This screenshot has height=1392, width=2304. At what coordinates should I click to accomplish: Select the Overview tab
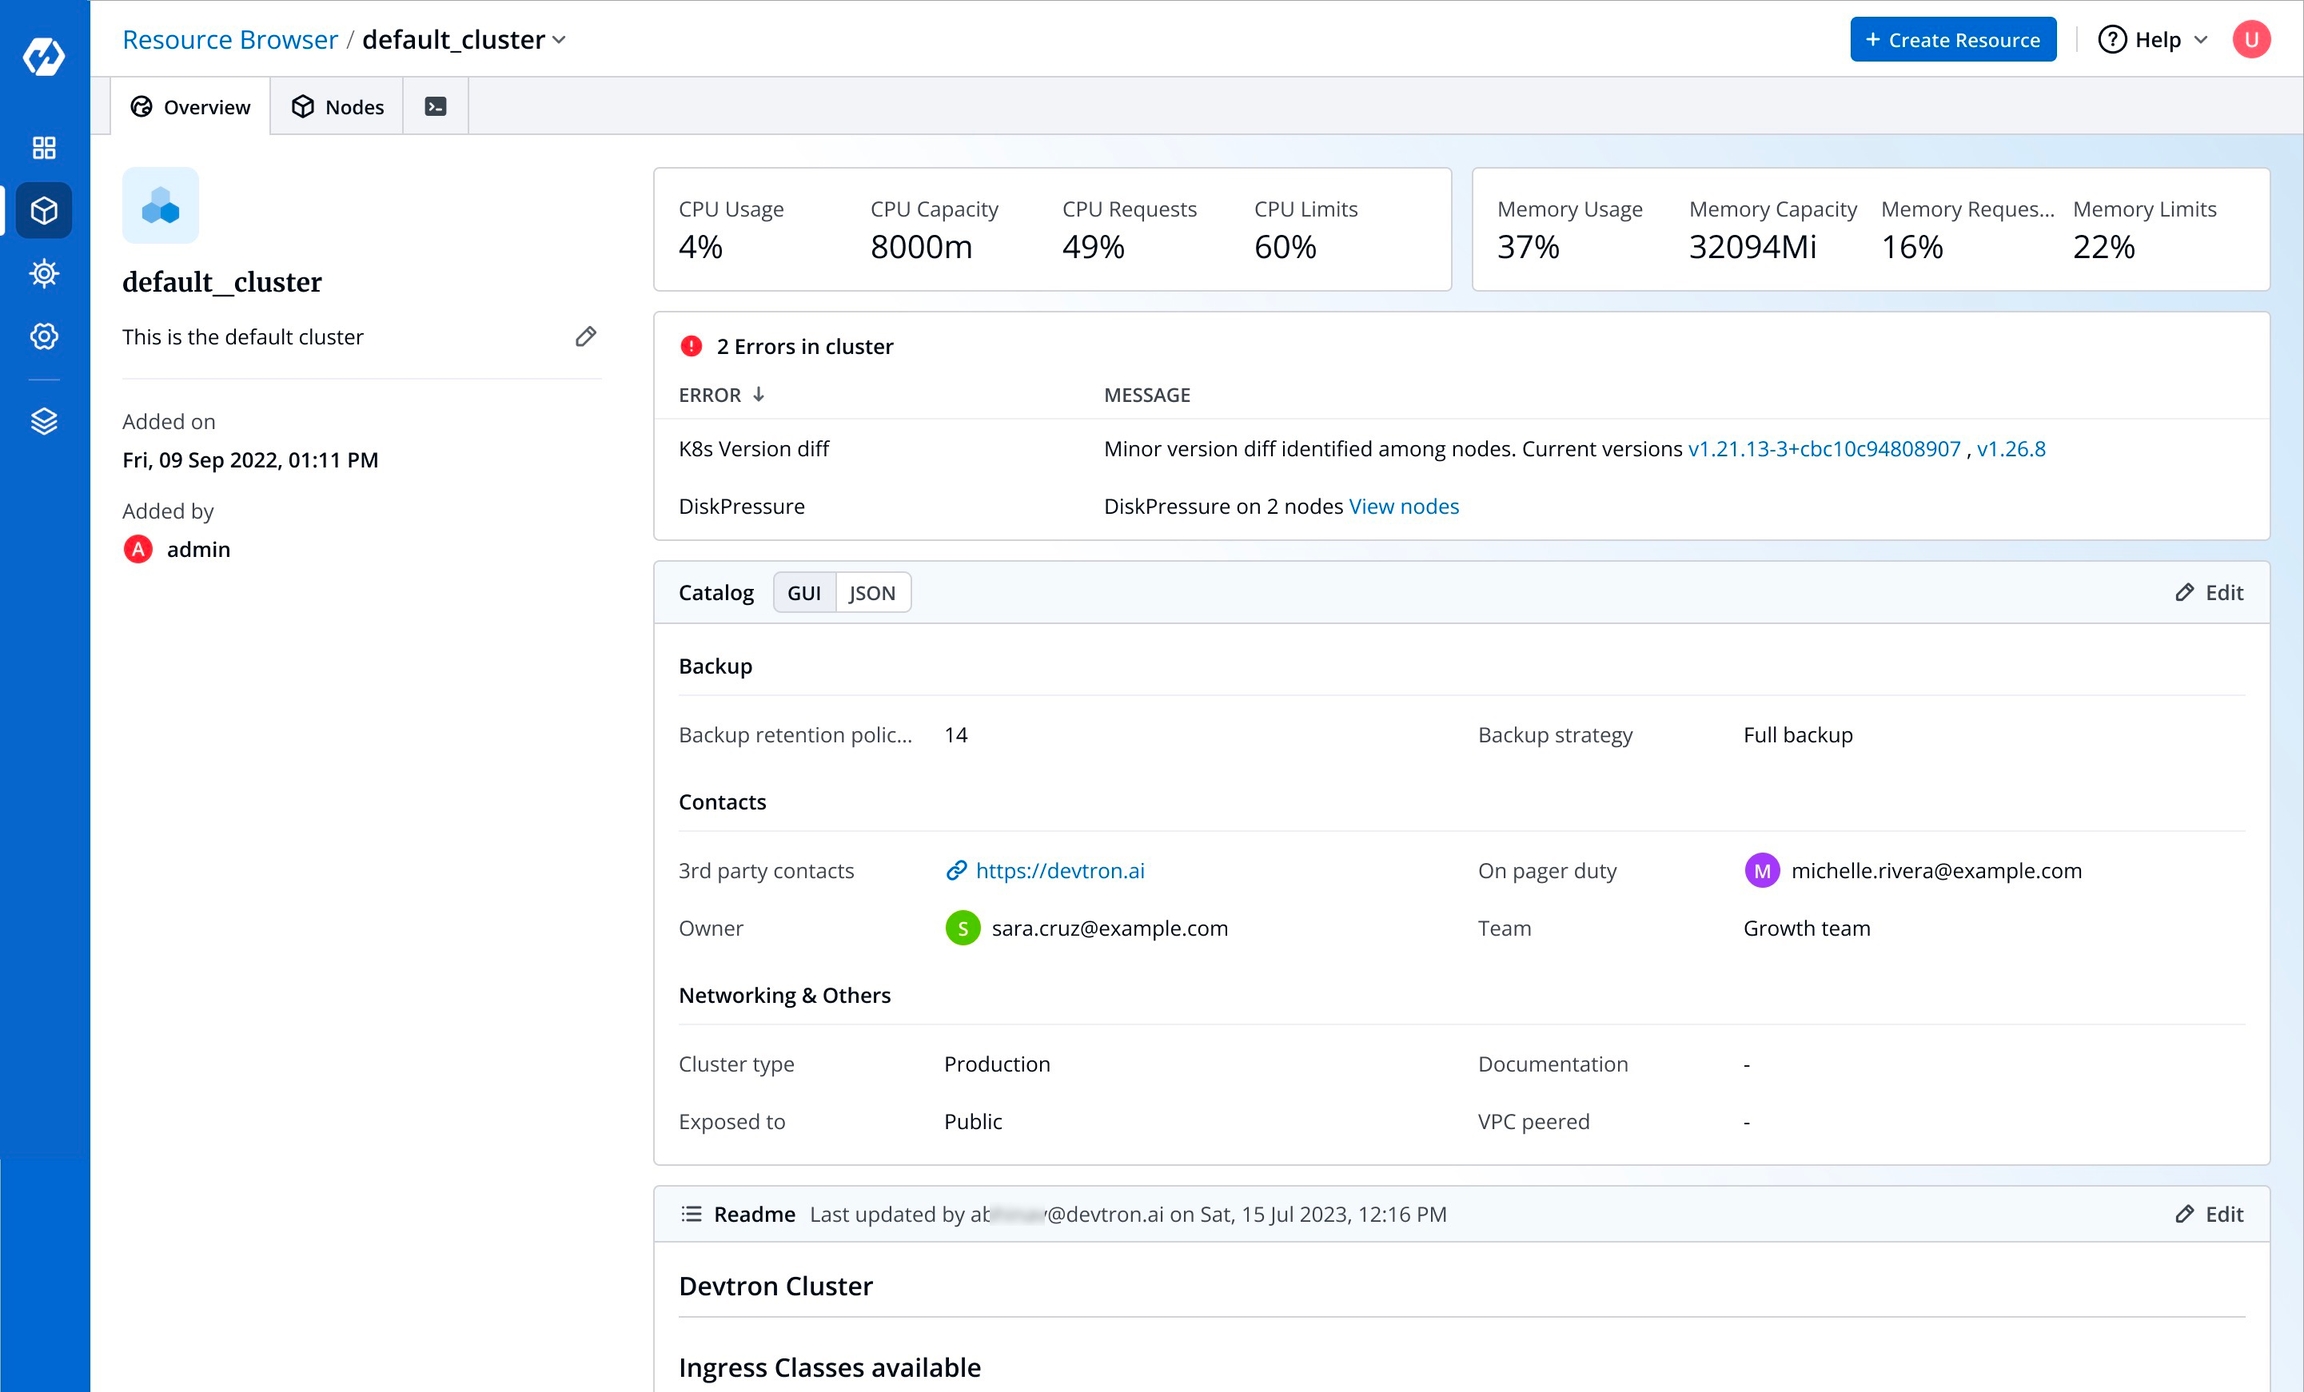[190, 107]
